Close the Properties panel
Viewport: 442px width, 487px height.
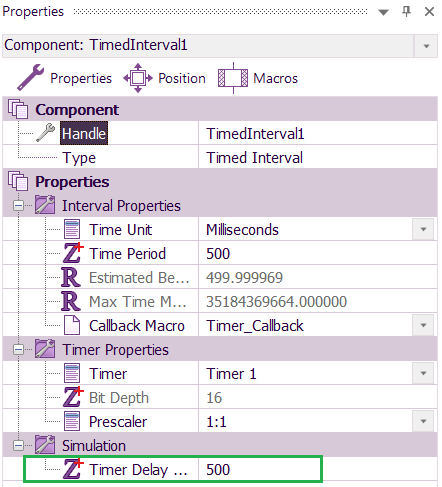429,12
